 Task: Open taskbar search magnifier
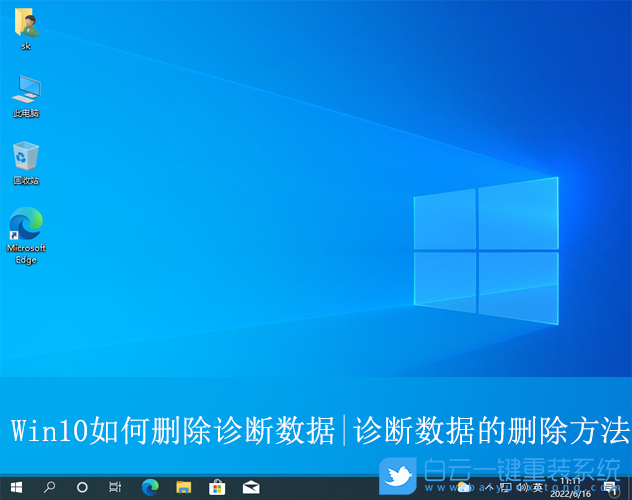tap(49, 488)
